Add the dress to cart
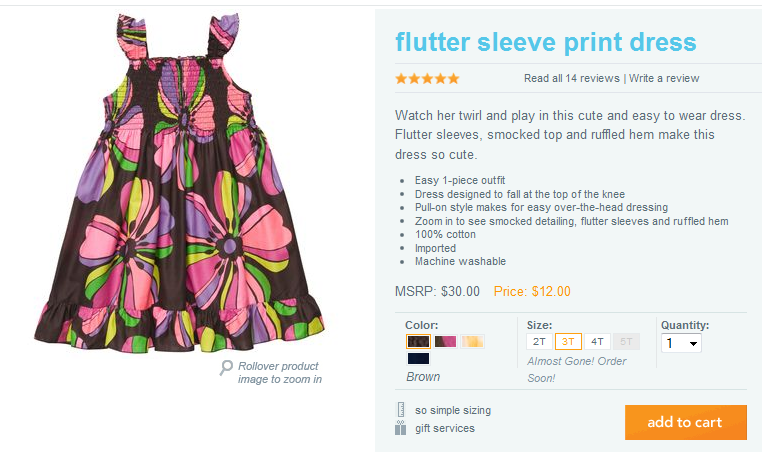This screenshot has height=452, width=762. 685,422
